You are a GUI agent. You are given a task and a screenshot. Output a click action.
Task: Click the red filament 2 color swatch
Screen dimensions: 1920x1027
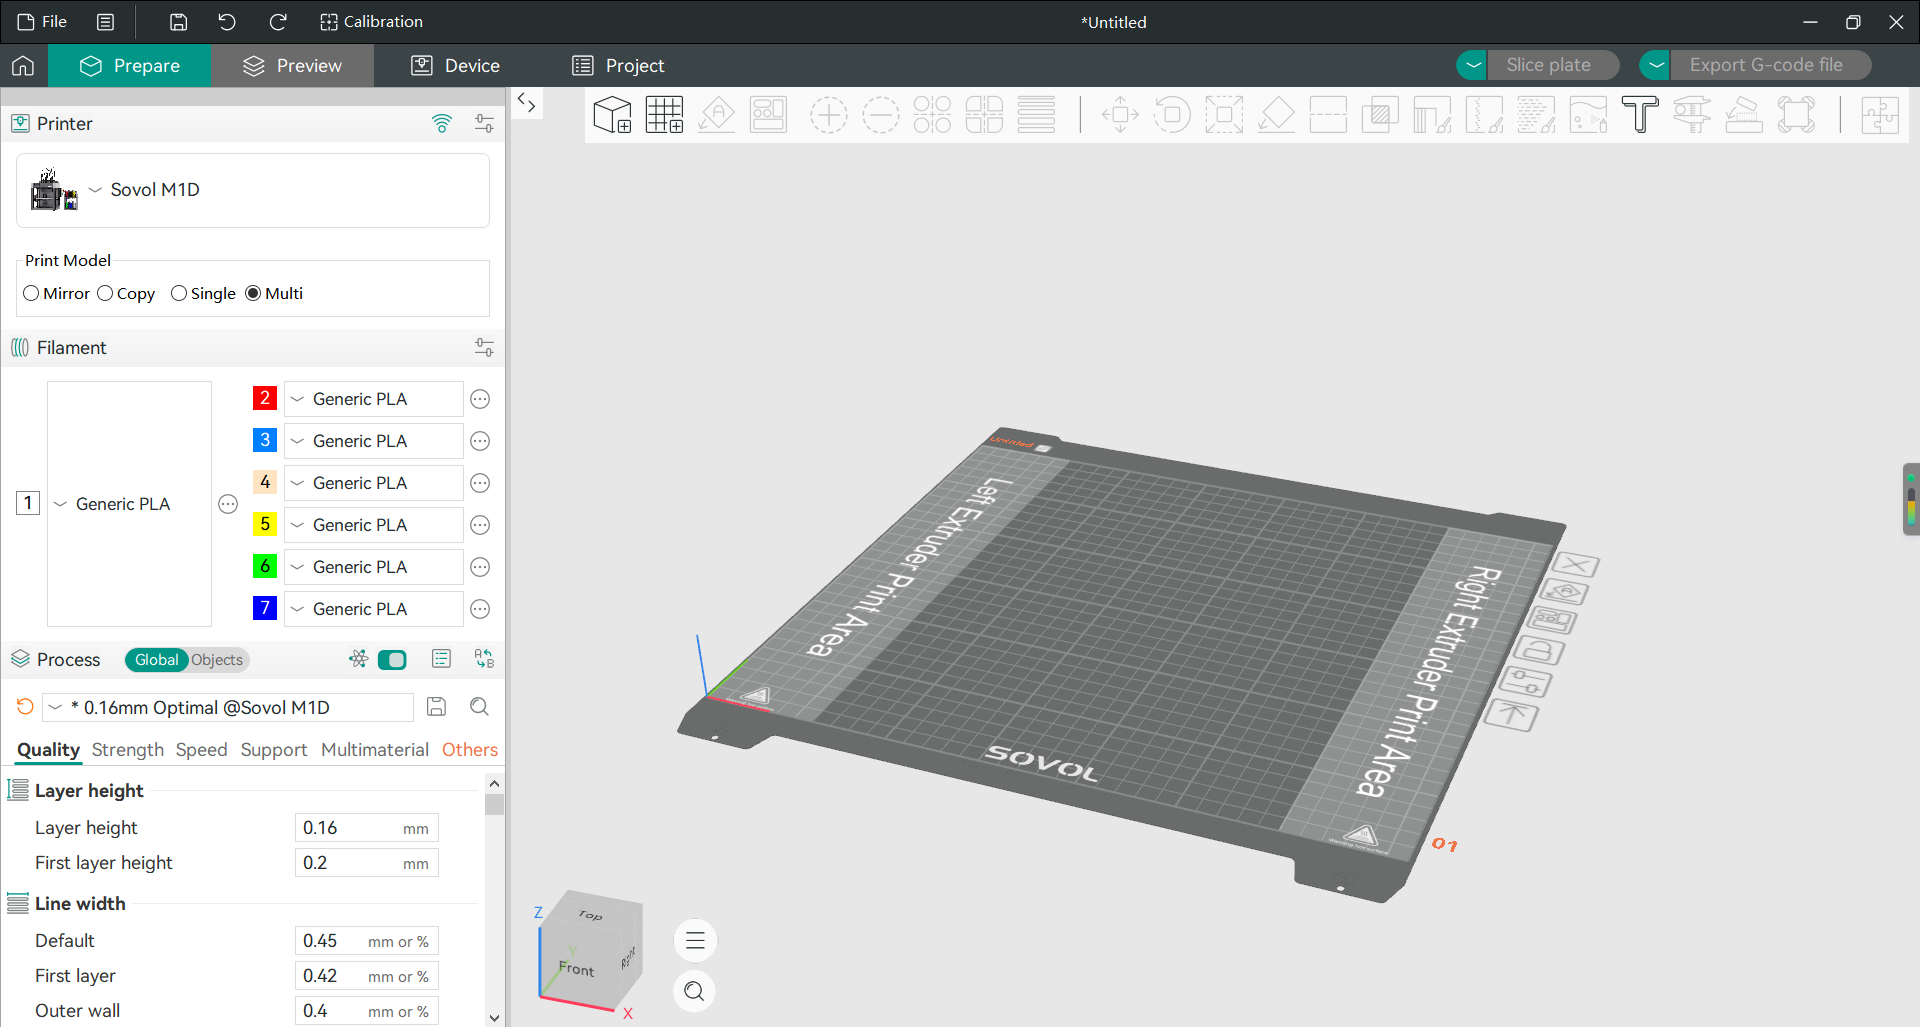point(265,398)
